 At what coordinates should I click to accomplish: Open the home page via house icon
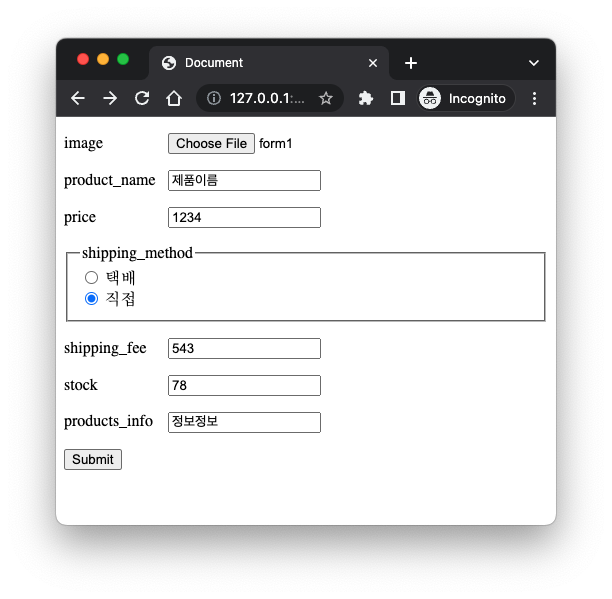click(x=174, y=98)
